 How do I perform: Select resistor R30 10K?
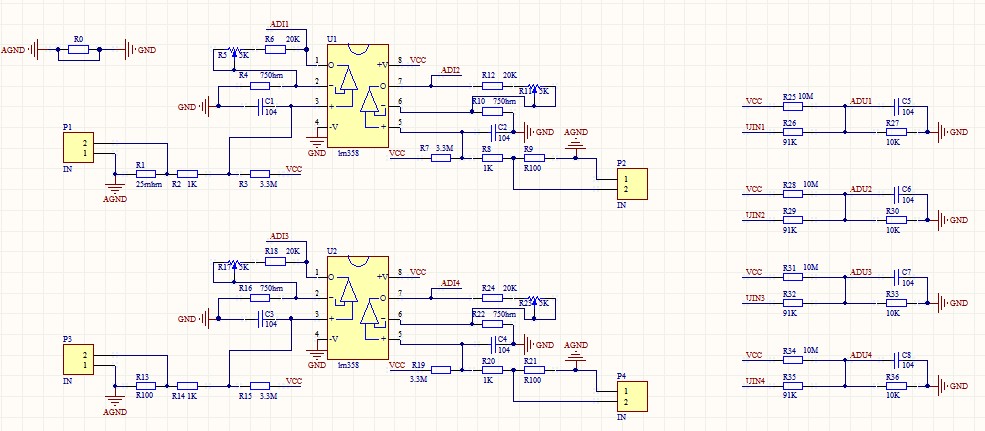[896, 220]
